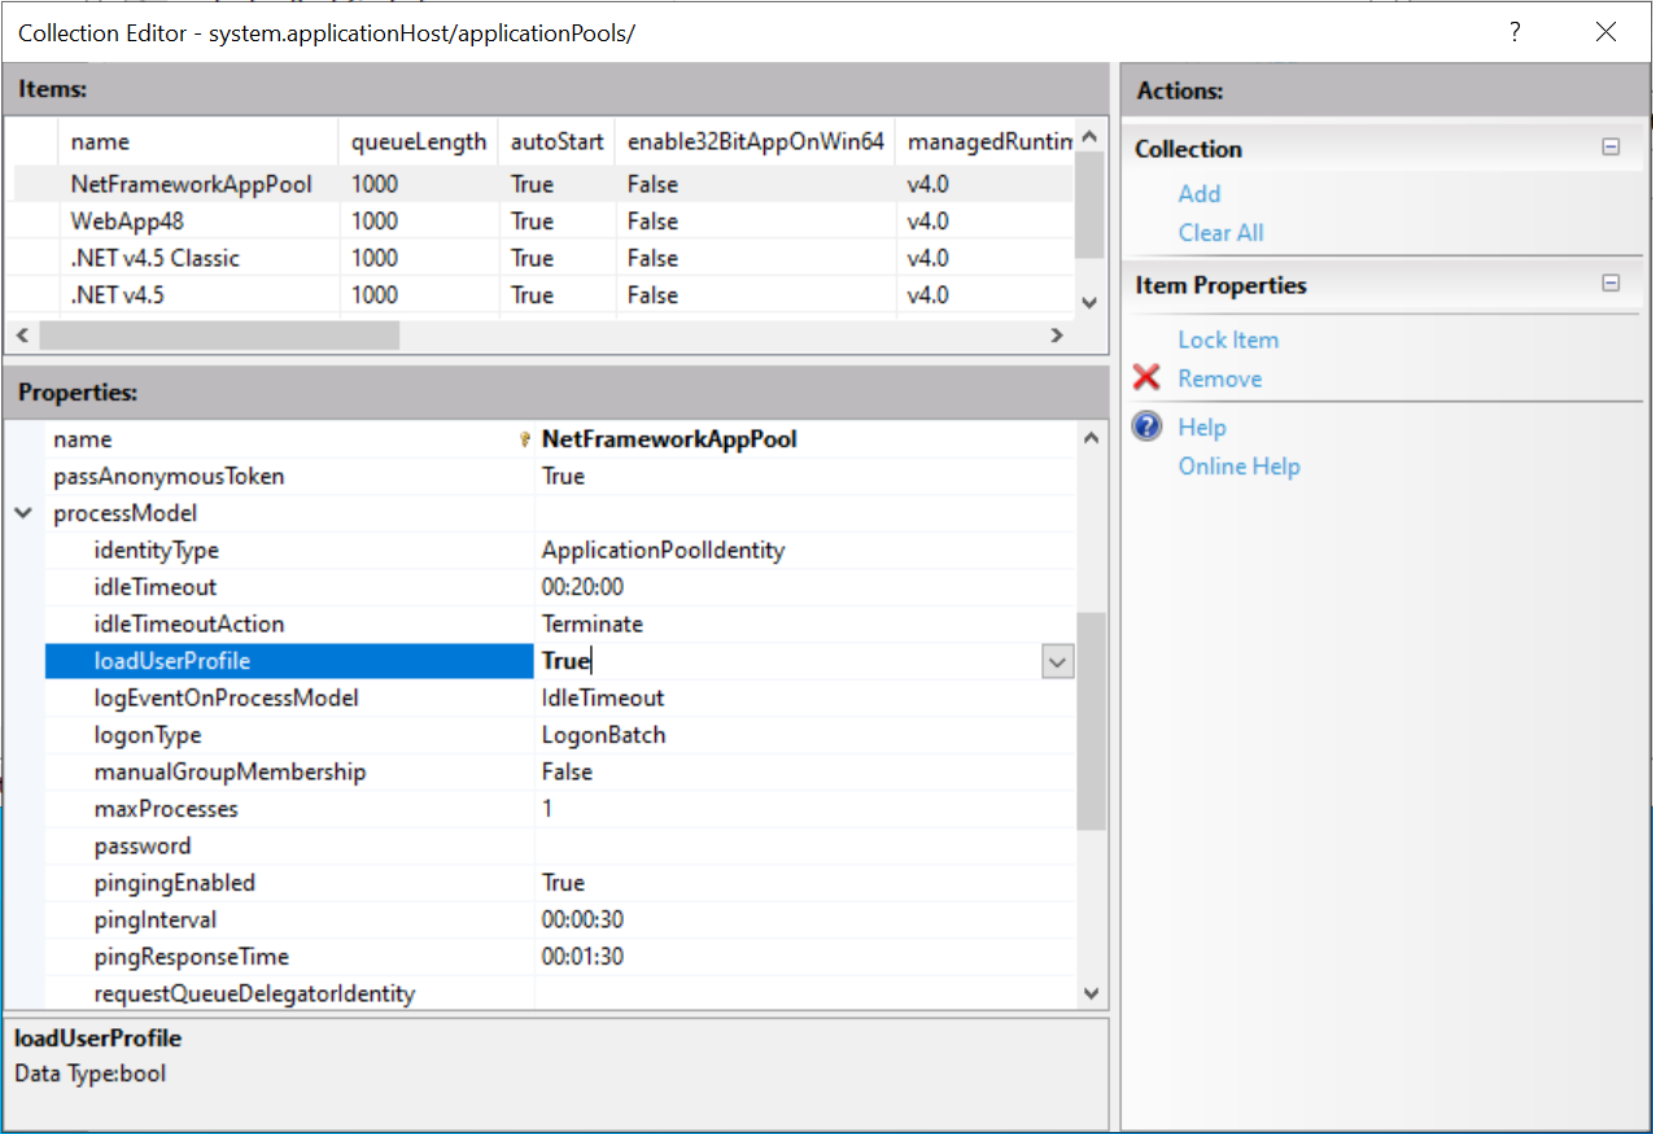Click the autoStart column header
The image size is (1653, 1134).
click(556, 142)
